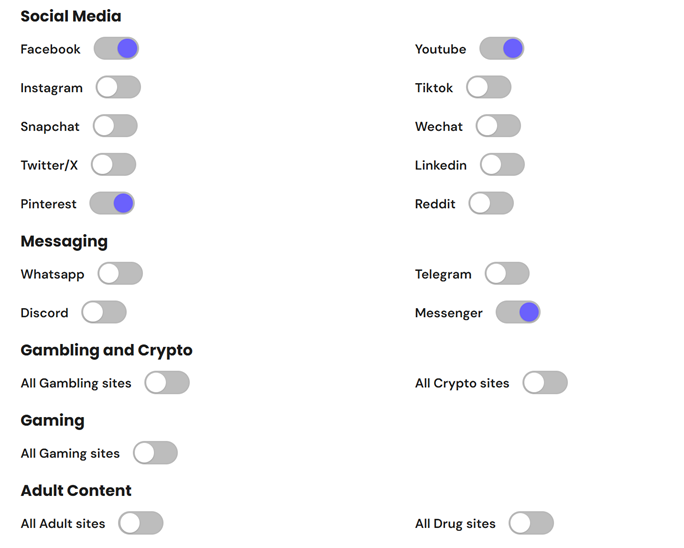Disable the Pinterest toggle
This screenshot has width=684, height=548.
[x=112, y=203]
